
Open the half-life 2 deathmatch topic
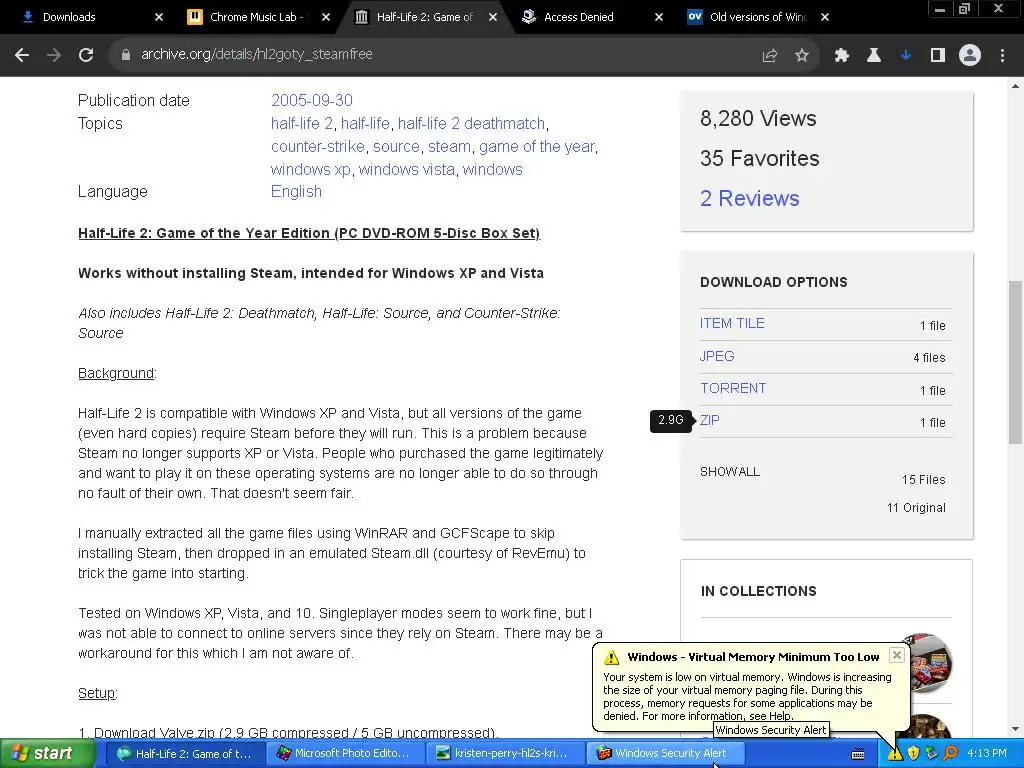pos(472,123)
